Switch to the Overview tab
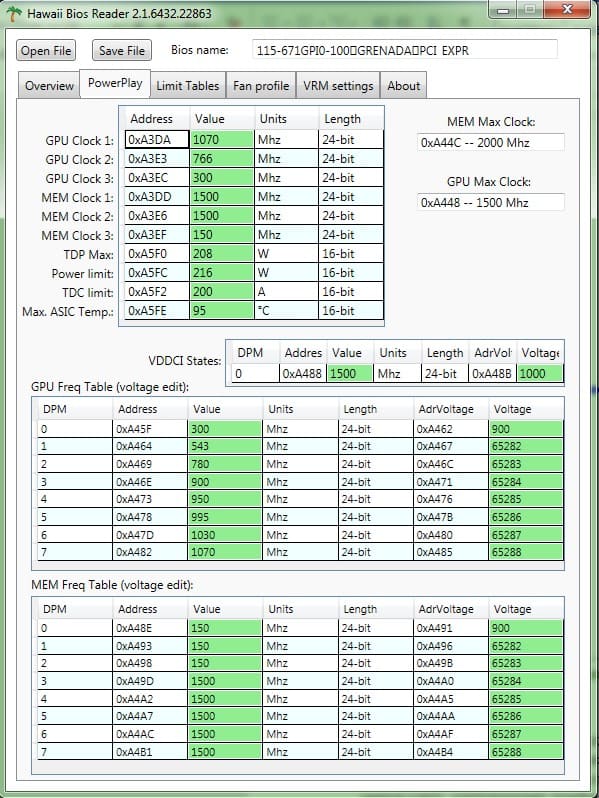 point(49,86)
